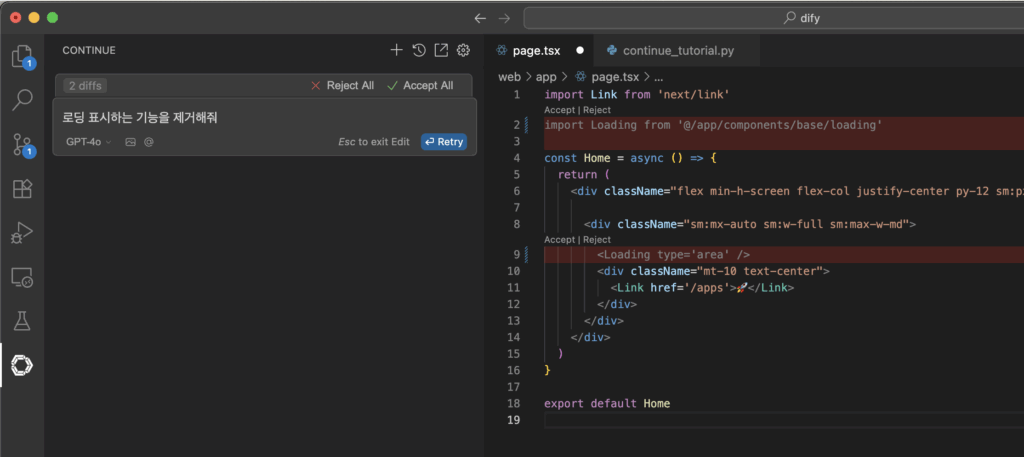
Task: Click the '2 diffs' badge
Action: pyautogui.click(x=86, y=86)
